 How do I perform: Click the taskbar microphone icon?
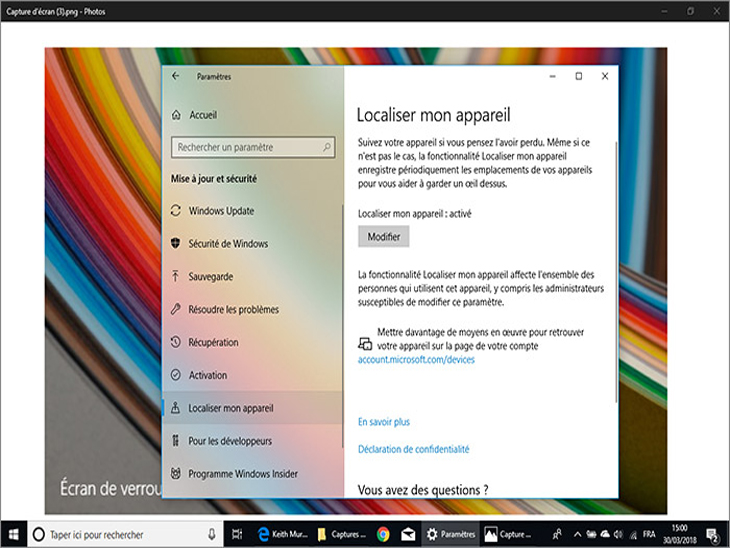212,534
